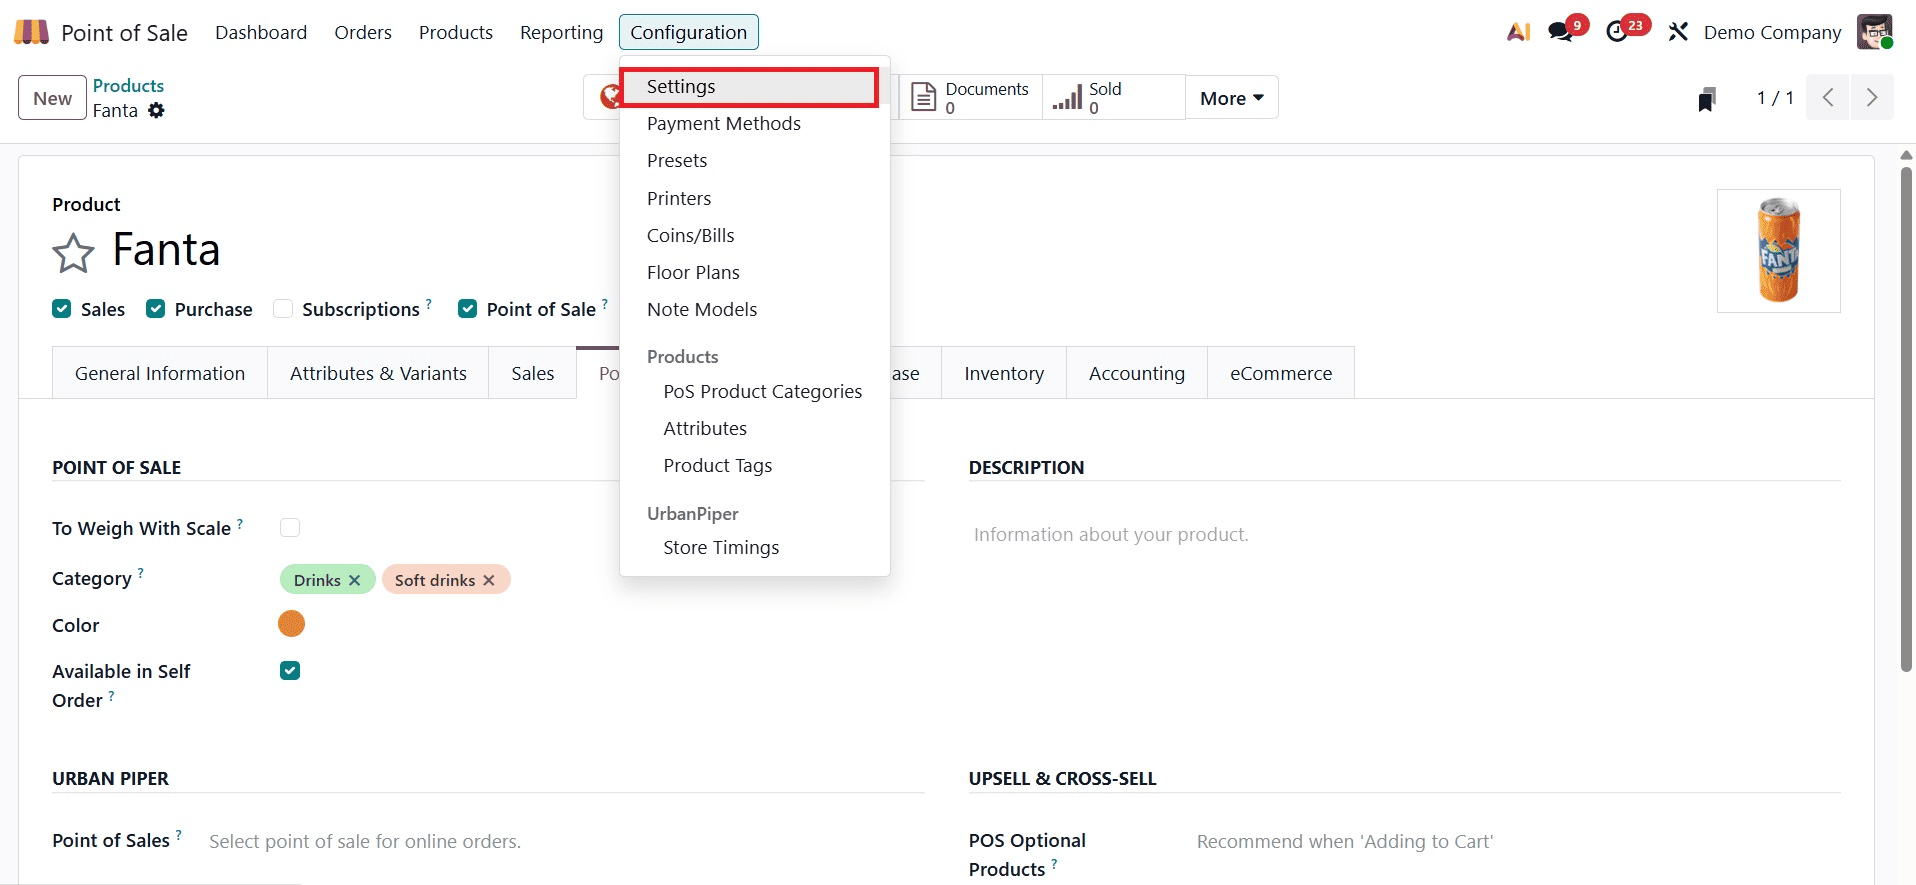Toggle Available in Self Order checkbox
Viewport: 1916px width, 885px height.
(x=290, y=671)
